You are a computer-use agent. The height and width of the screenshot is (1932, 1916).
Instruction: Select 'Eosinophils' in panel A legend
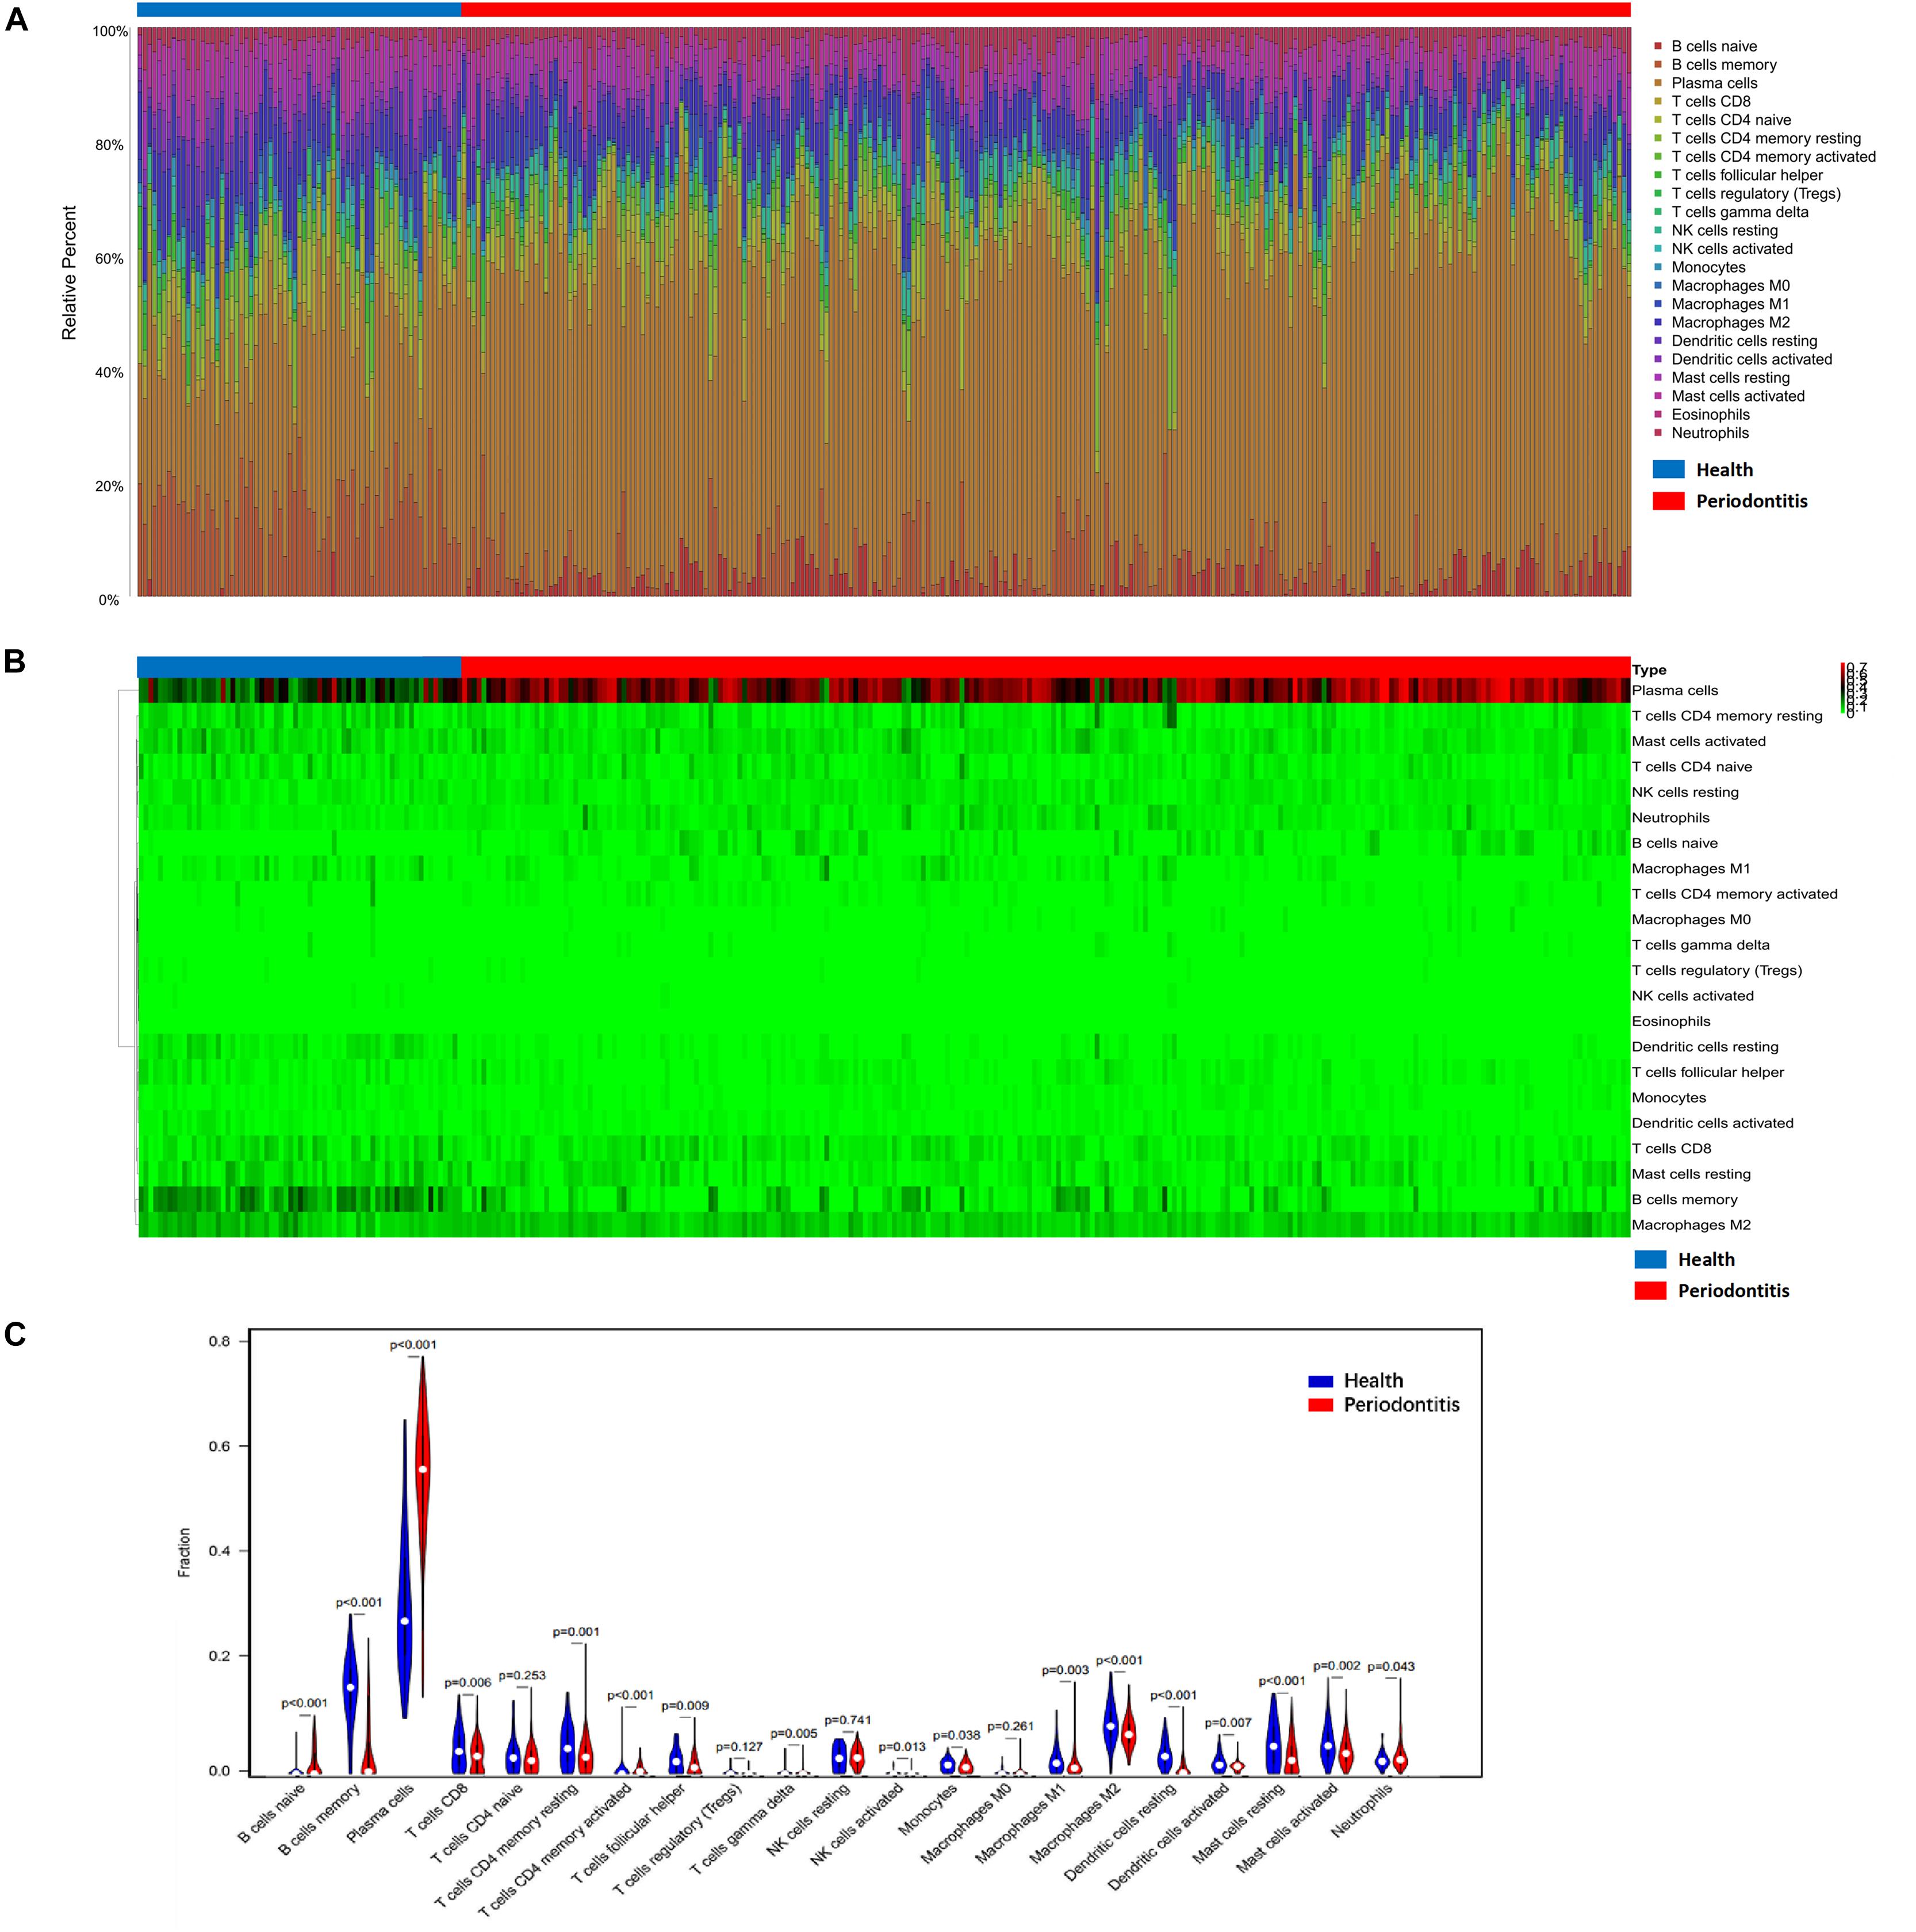tap(1710, 414)
